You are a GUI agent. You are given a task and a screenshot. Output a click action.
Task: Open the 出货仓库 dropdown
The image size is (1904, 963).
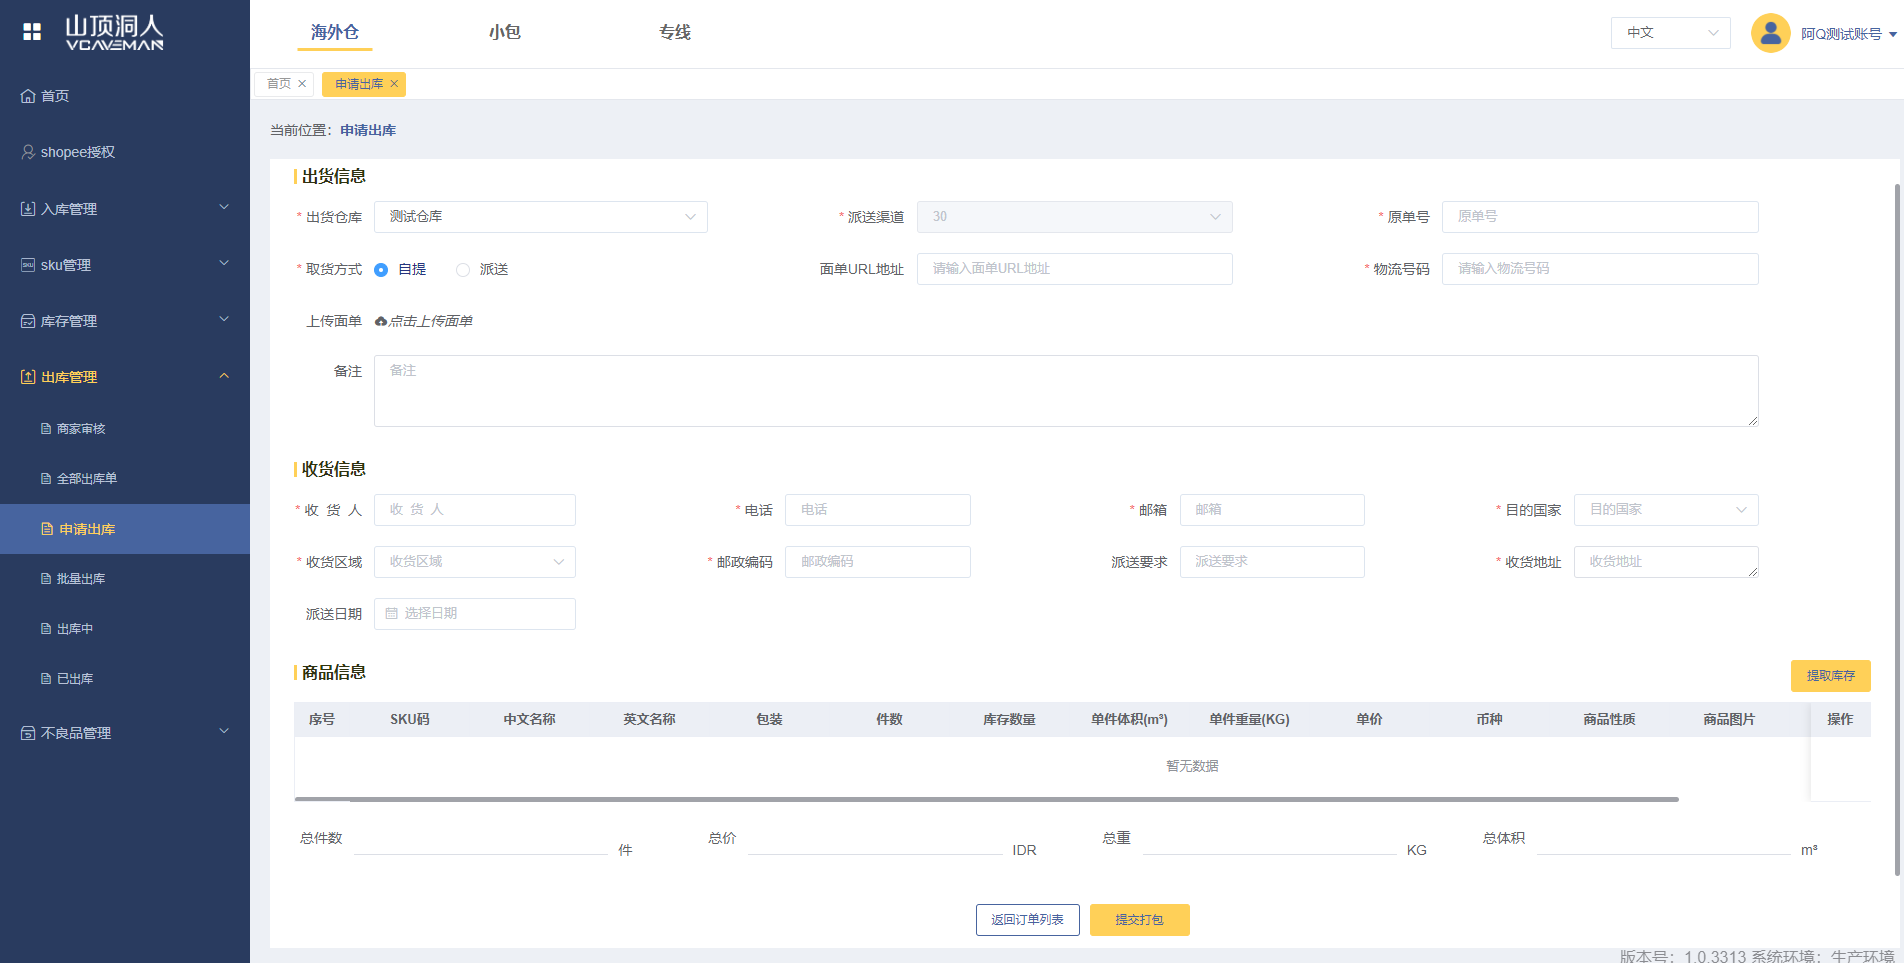coord(540,217)
